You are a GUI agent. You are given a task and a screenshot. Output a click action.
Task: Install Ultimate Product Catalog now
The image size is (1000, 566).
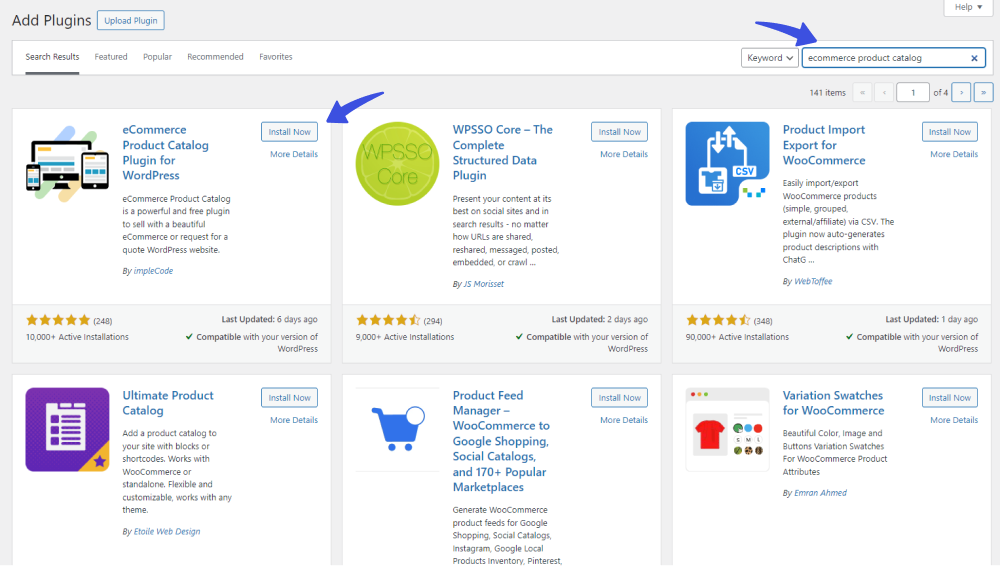290,398
